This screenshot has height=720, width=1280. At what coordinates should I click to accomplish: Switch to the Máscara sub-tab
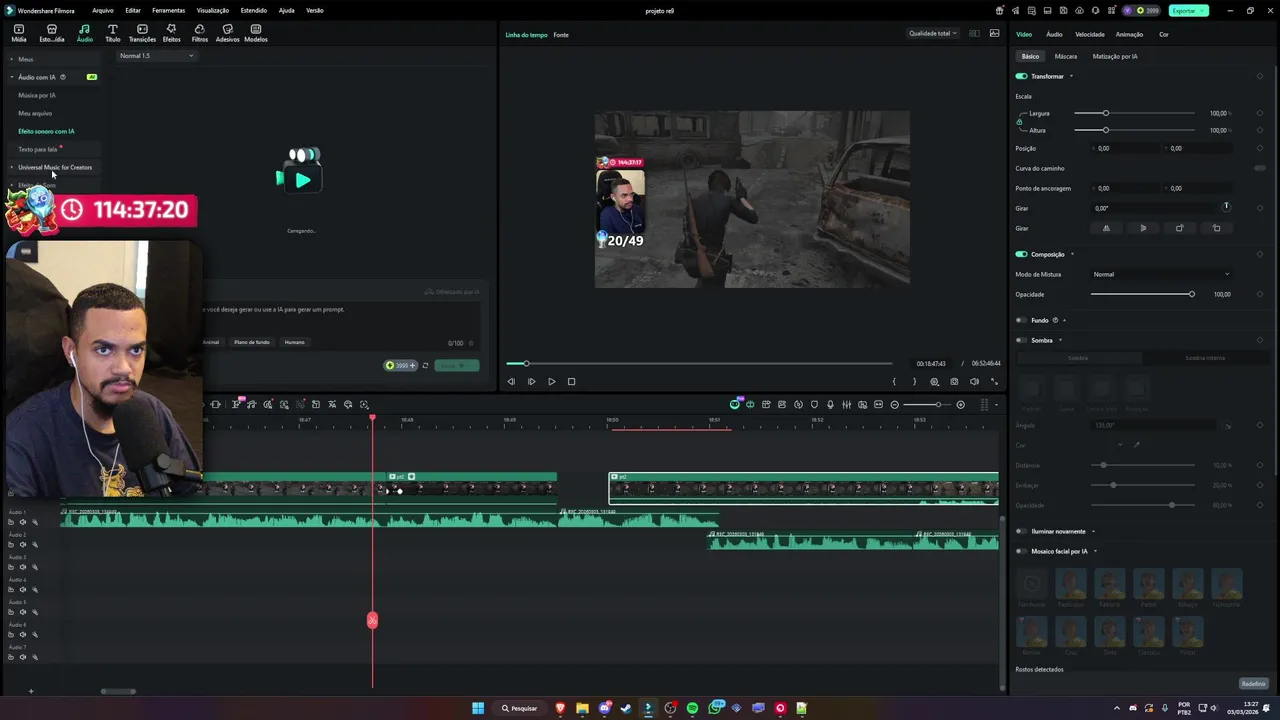tap(1066, 56)
